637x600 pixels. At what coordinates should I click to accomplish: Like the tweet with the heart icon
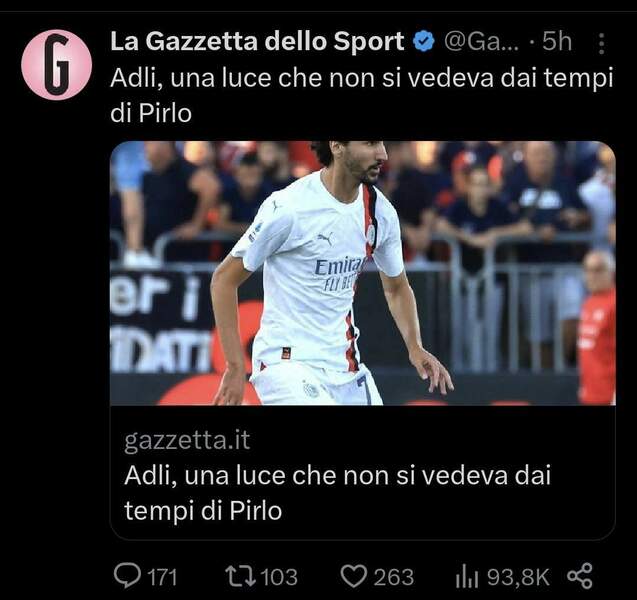coord(353,576)
